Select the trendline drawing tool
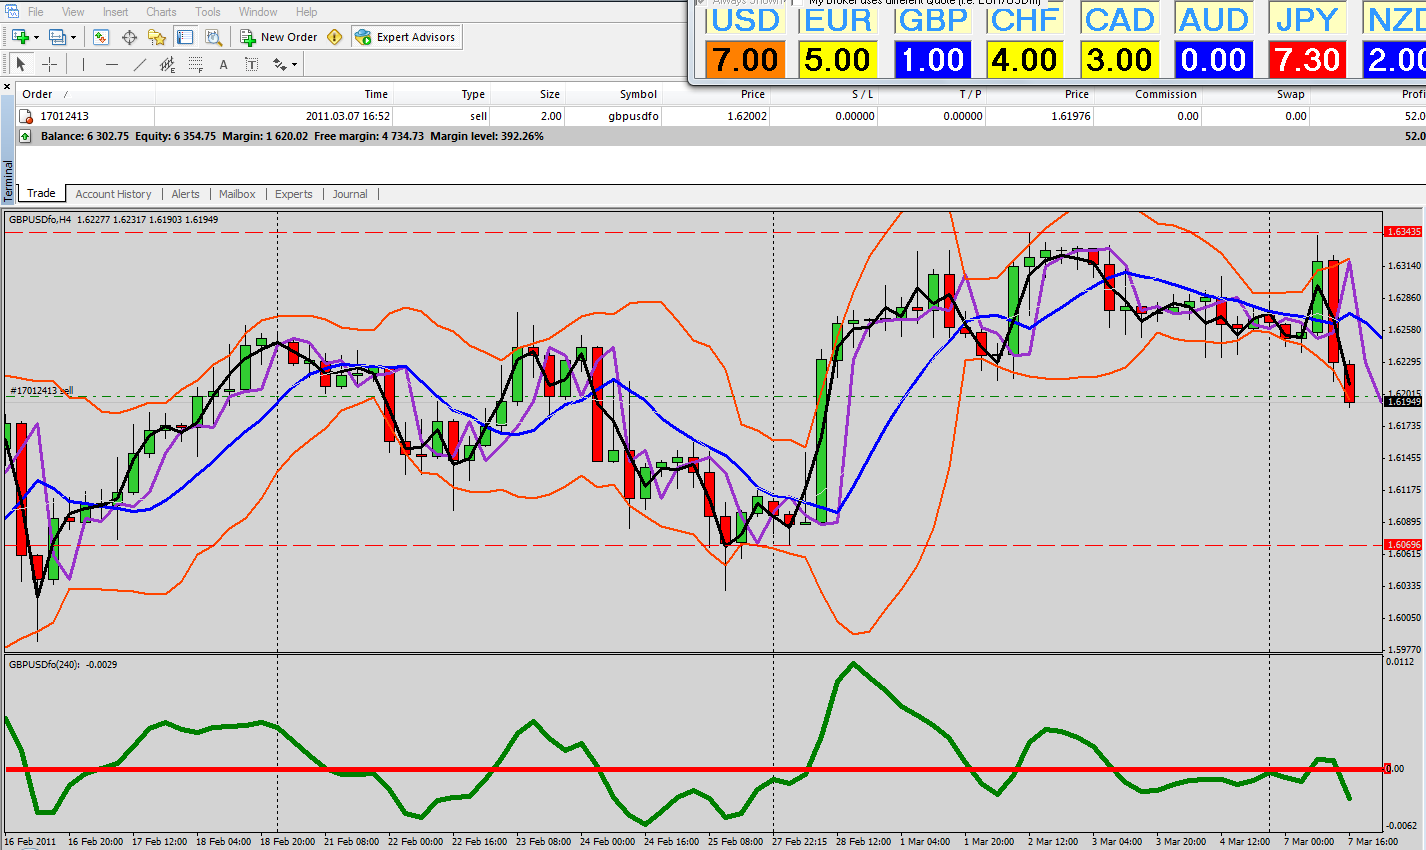 [x=139, y=64]
